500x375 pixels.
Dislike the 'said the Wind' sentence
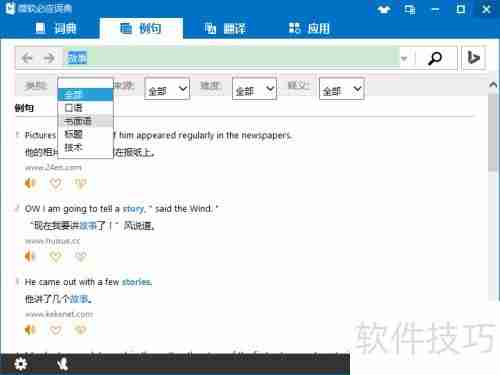81,256
